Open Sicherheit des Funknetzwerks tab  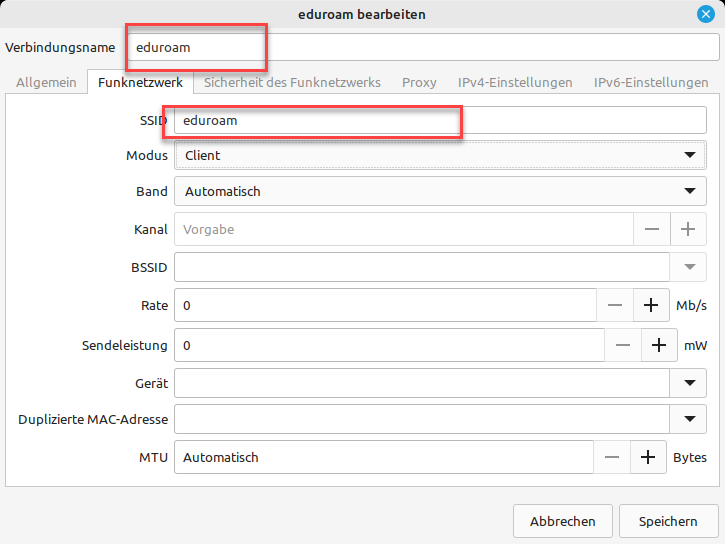(x=292, y=82)
